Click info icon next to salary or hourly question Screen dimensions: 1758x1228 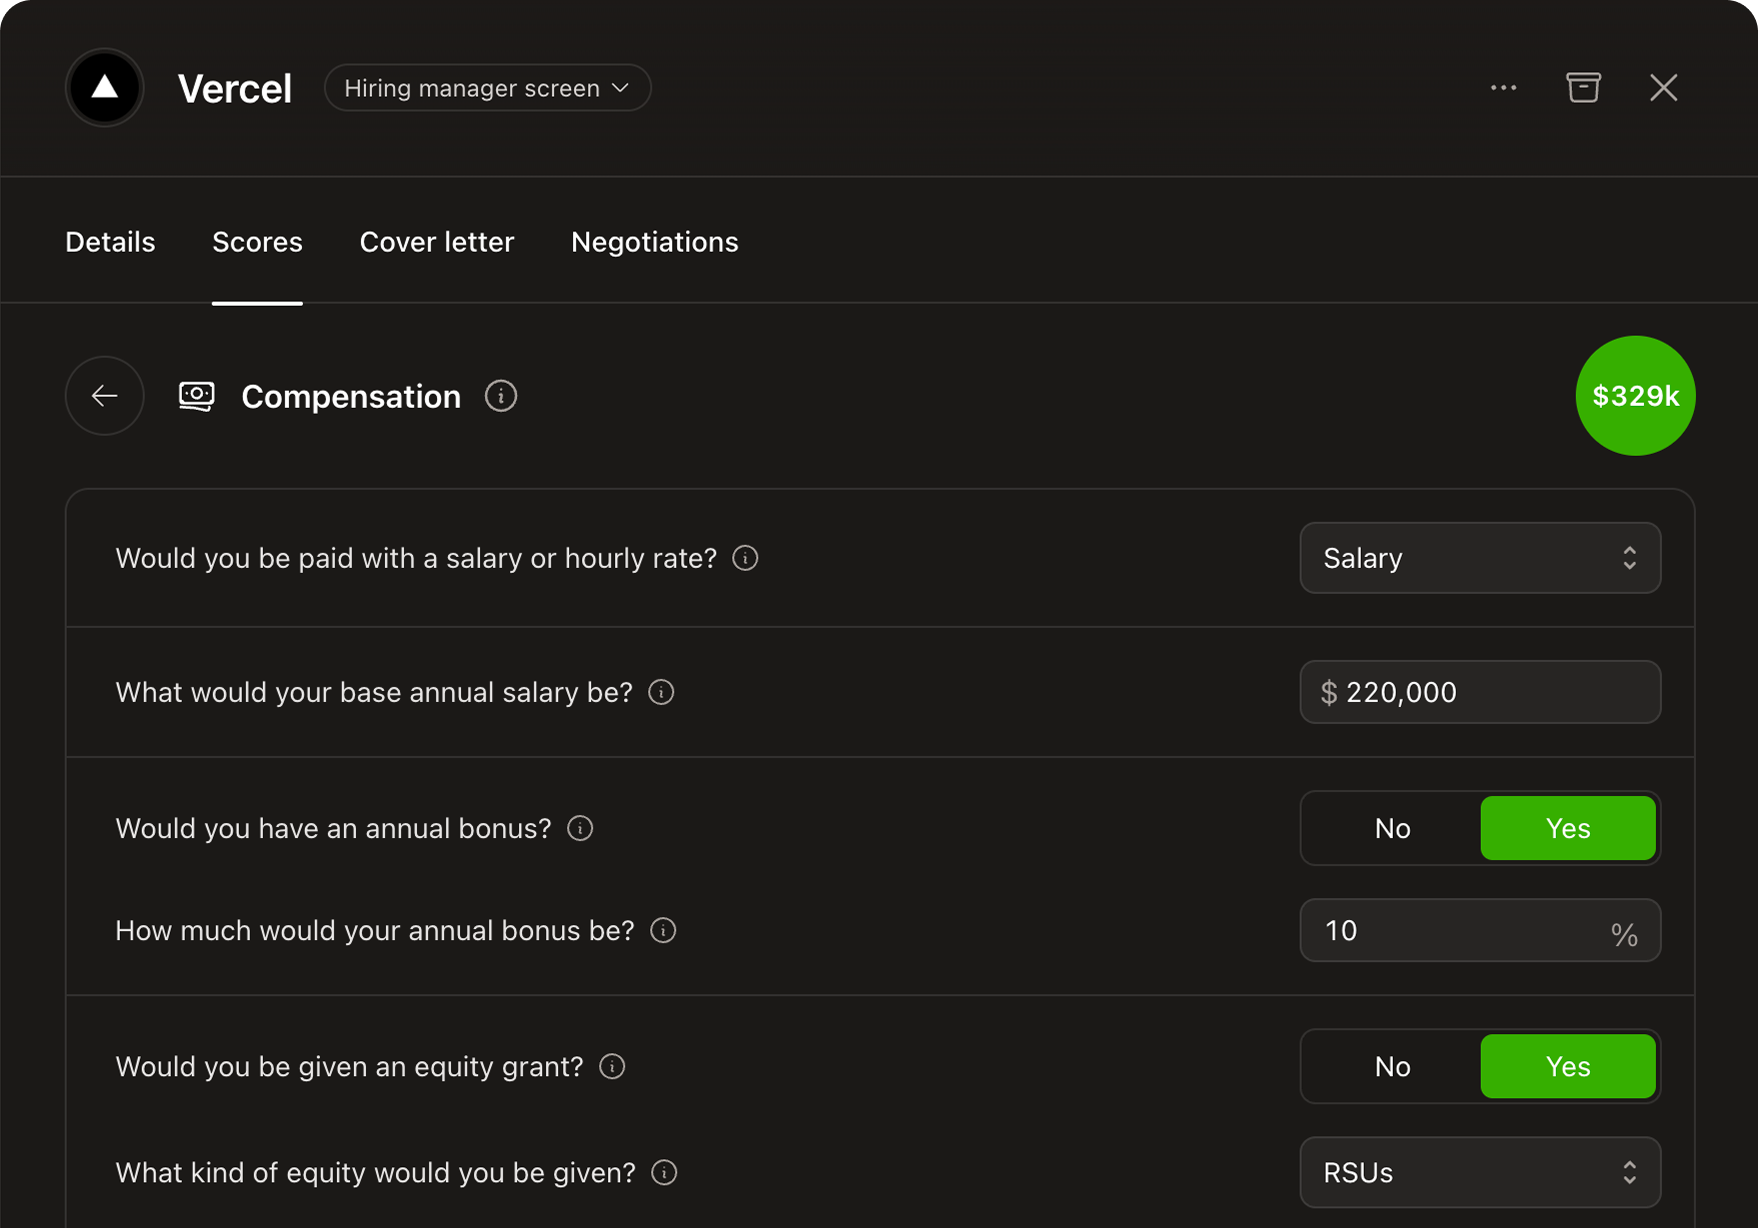[745, 558]
